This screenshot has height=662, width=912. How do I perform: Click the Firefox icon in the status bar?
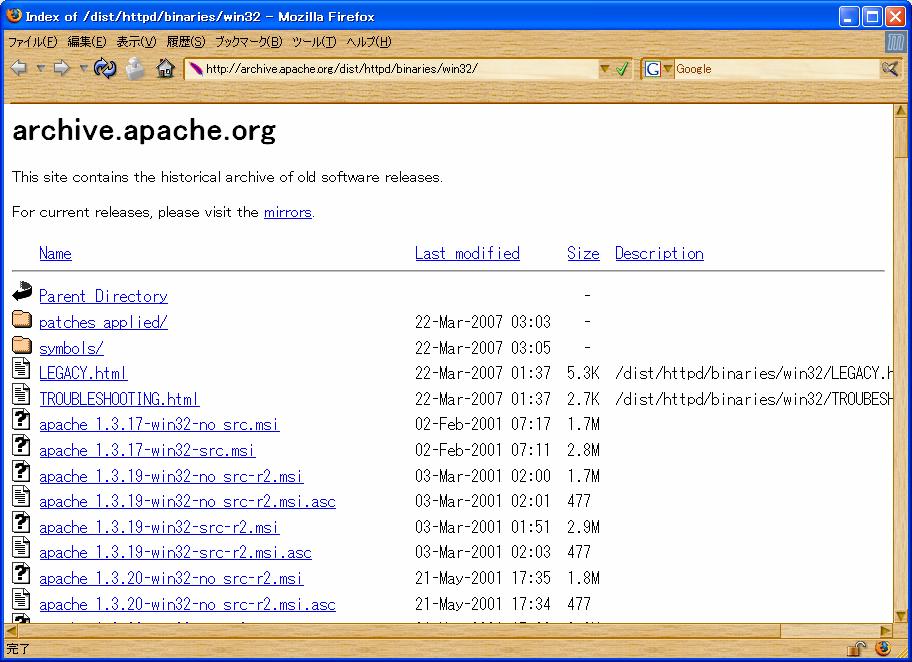coord(882,648)
